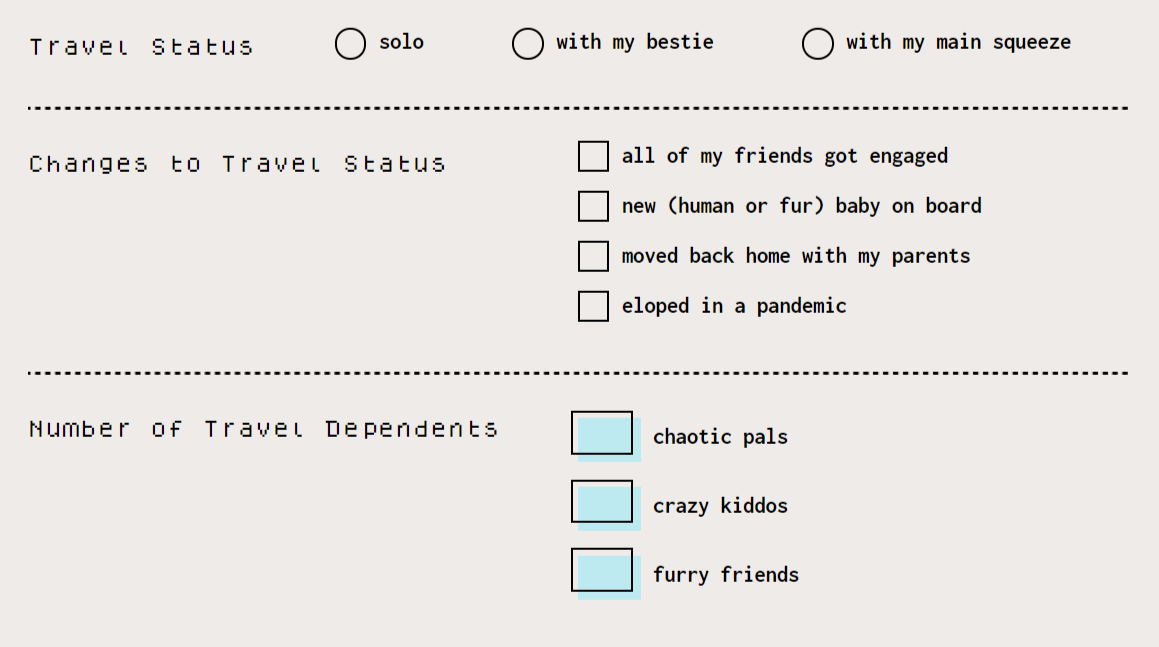Toggle the 'eloped in a pandemic' checkbox
Screen dimensions: 1159x647
coord(593,306)
